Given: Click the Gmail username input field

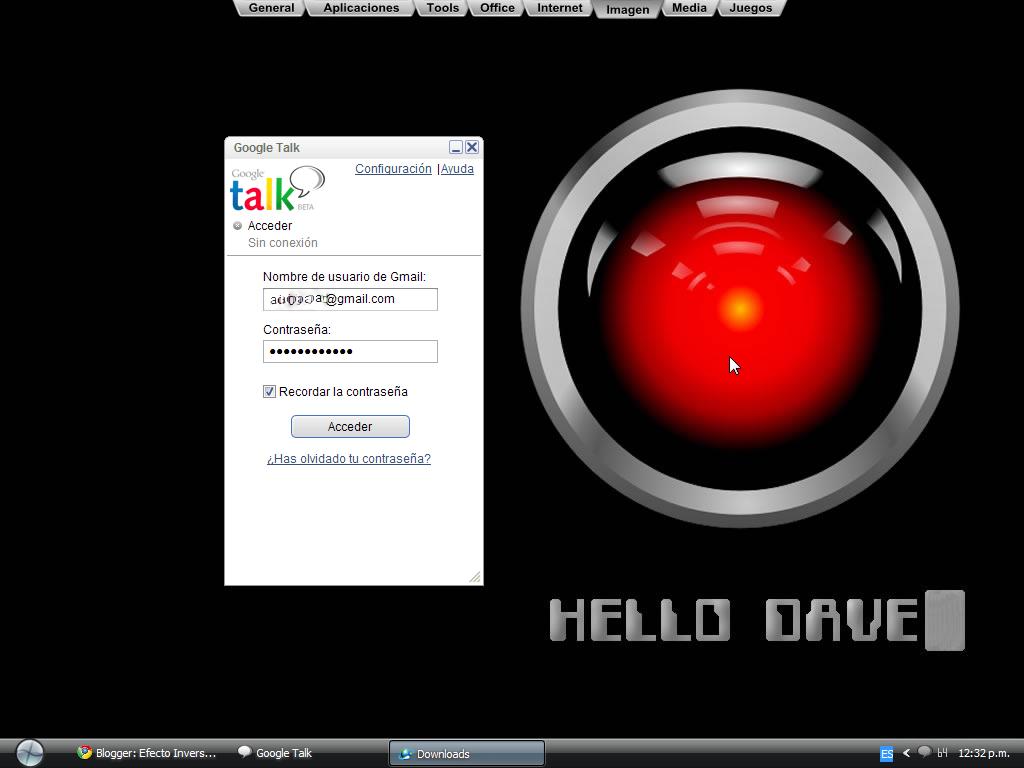Looking at the screenshot, I should tap(350, 299).
